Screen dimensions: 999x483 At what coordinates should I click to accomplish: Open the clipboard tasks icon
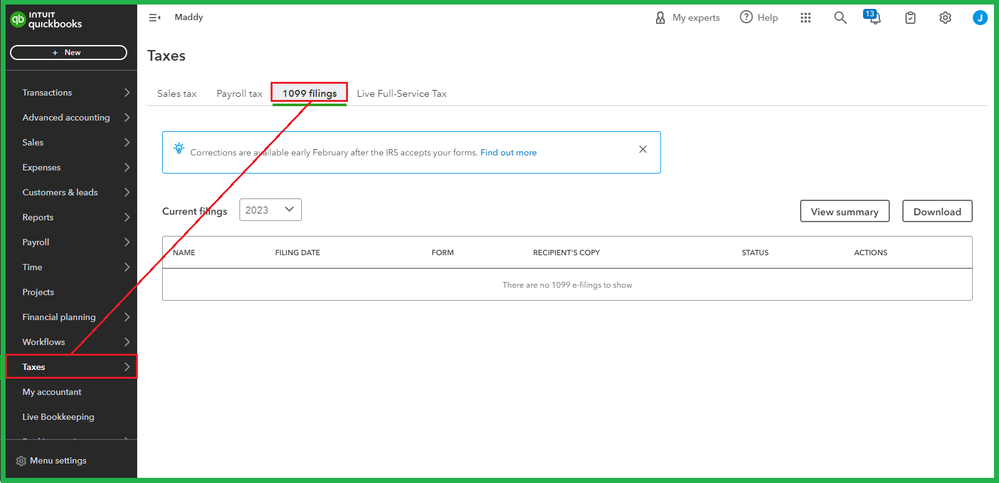pyautogui.click(x=910, y=18)
